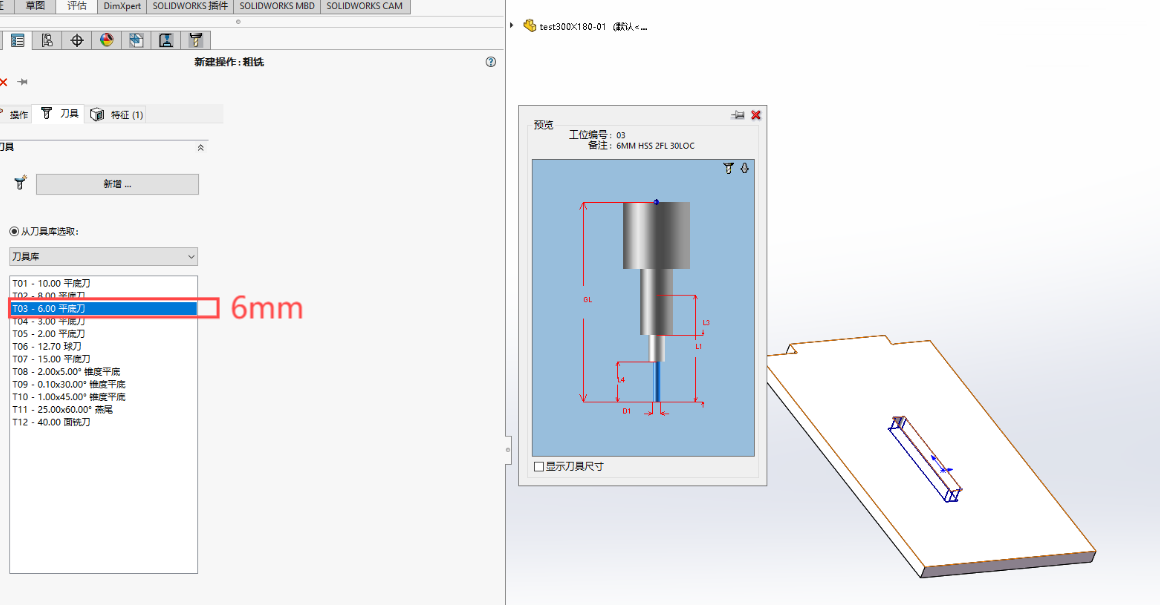Open the 操作 sub-tab
This screenshot has width=1160, height=605.
[15, 114]
